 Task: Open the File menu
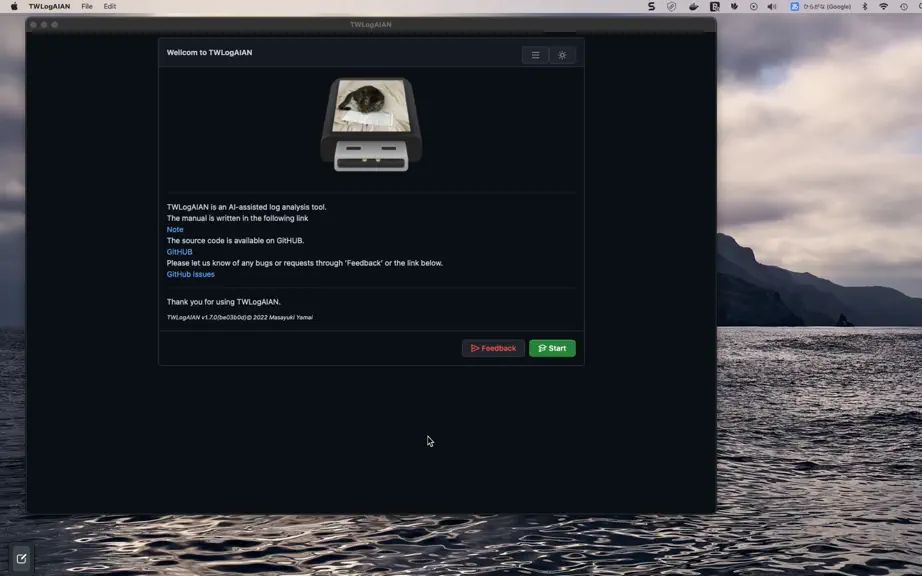coord(87,6)
